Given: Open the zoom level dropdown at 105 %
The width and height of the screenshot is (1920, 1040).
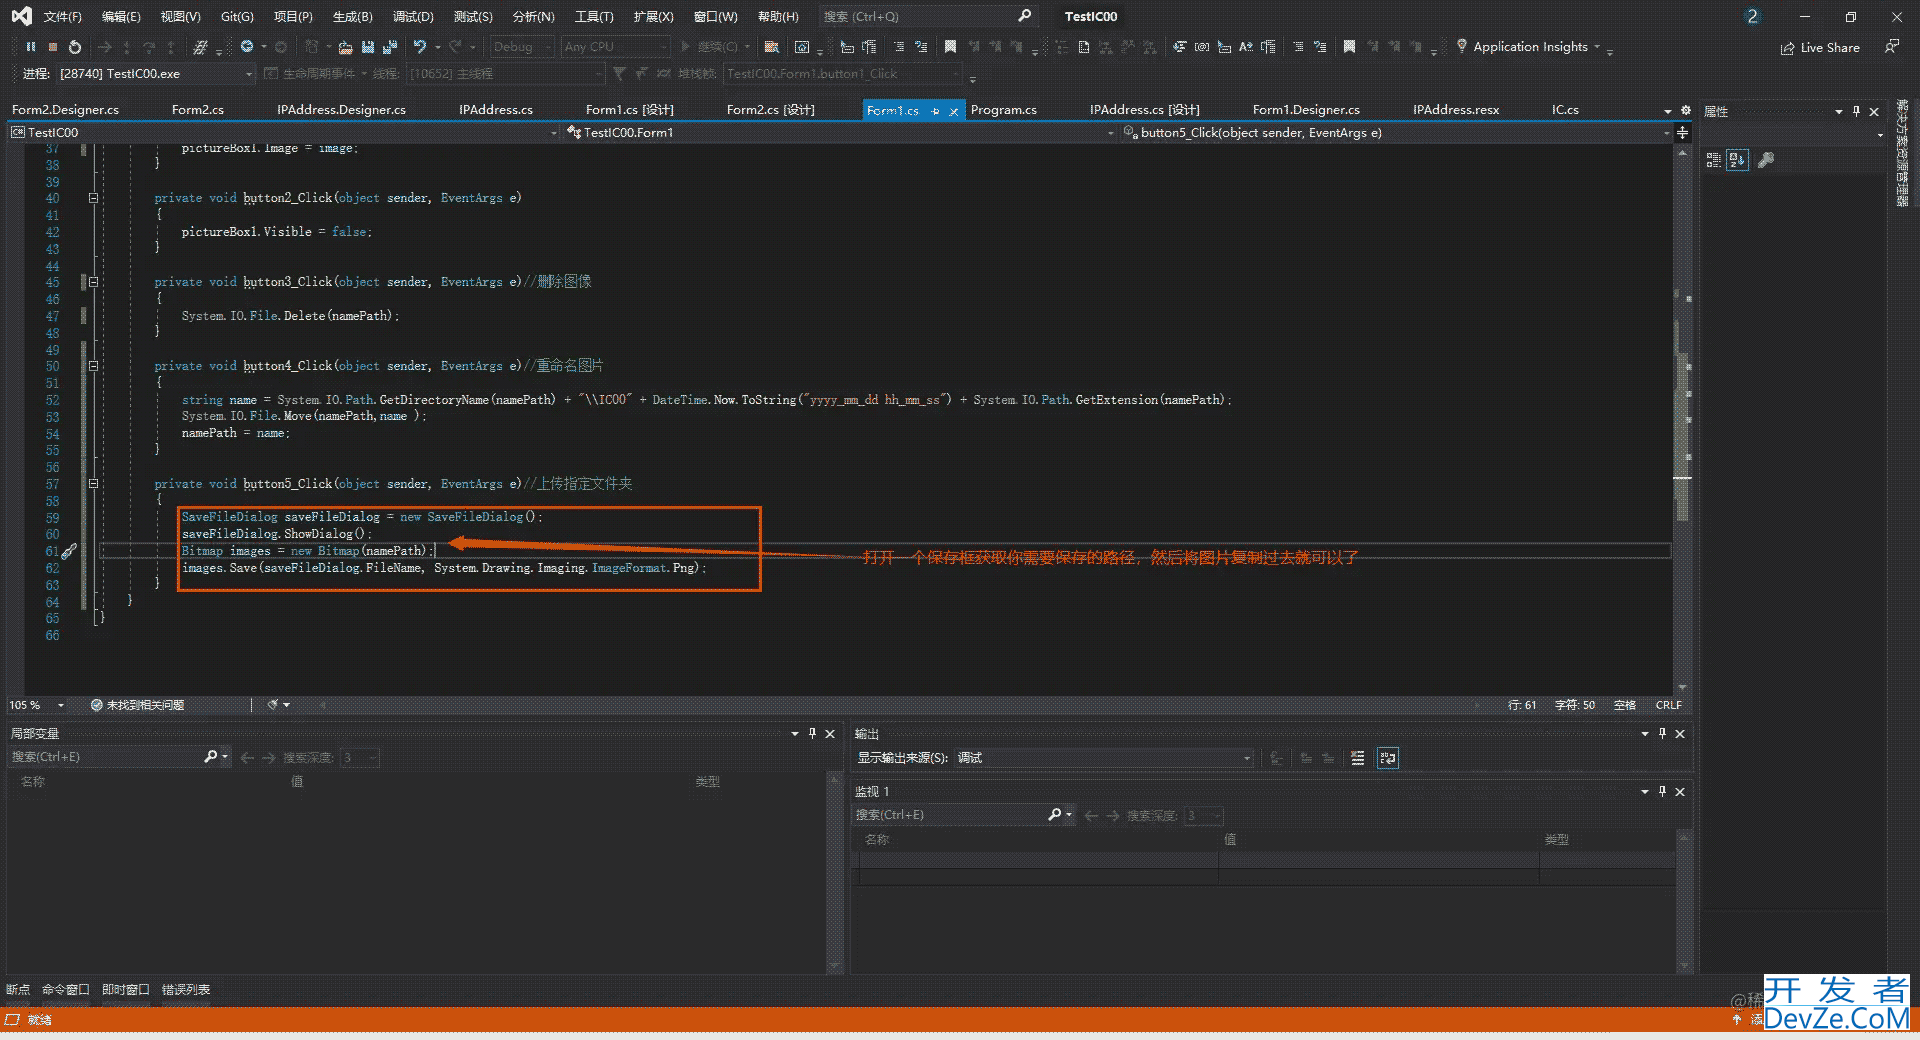Looking at the screenshot, I should 61,705.
